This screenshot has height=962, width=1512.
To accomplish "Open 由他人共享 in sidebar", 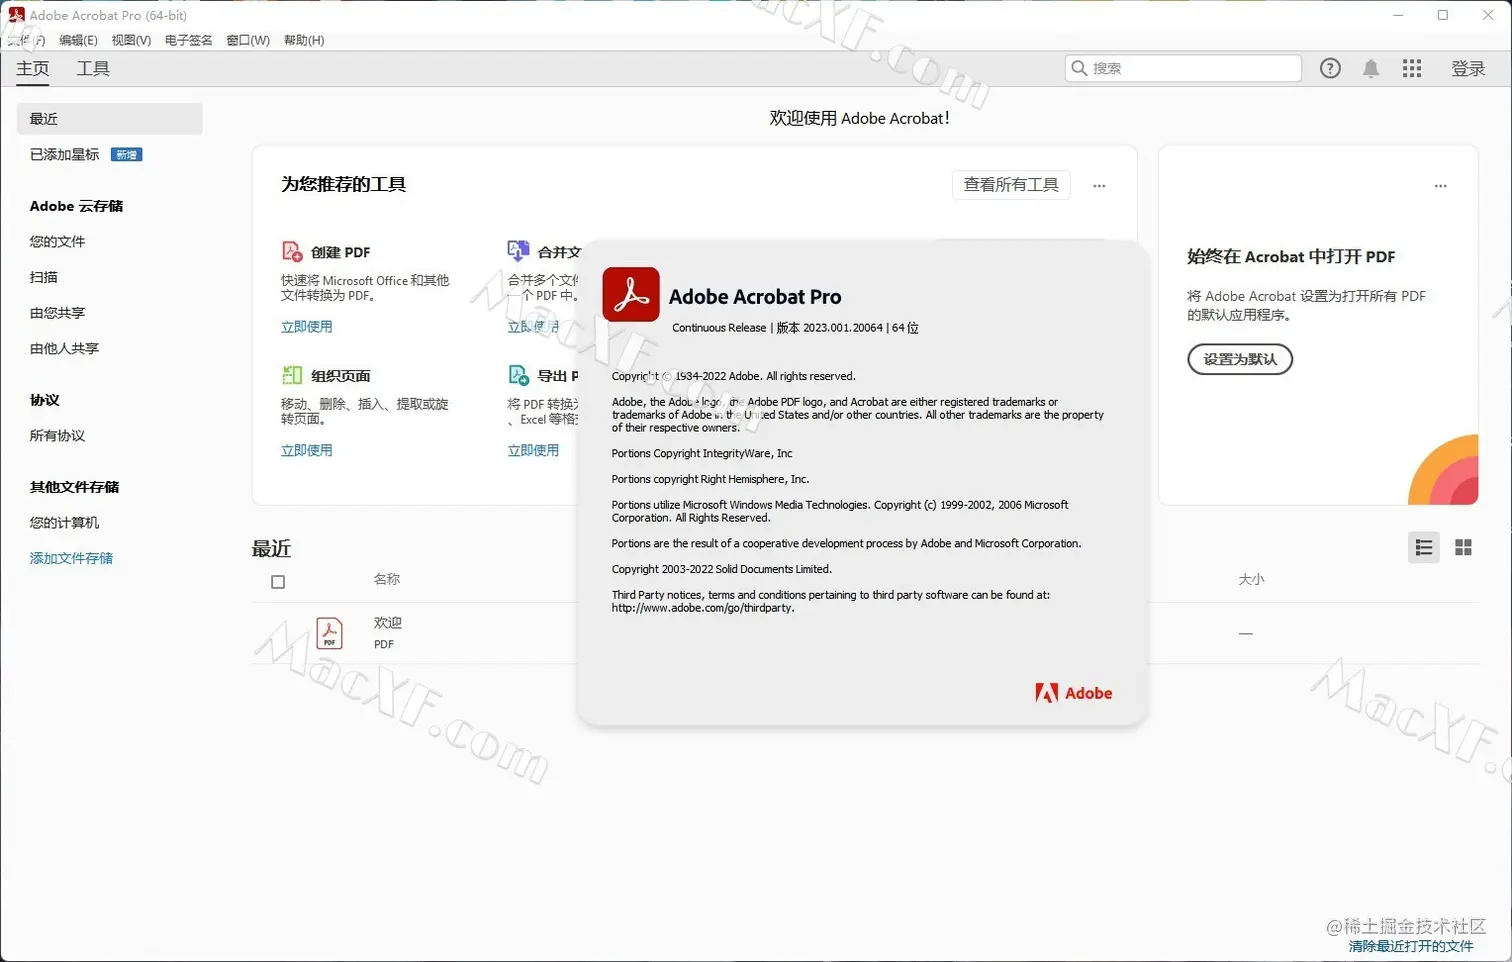I will [64, 349].
